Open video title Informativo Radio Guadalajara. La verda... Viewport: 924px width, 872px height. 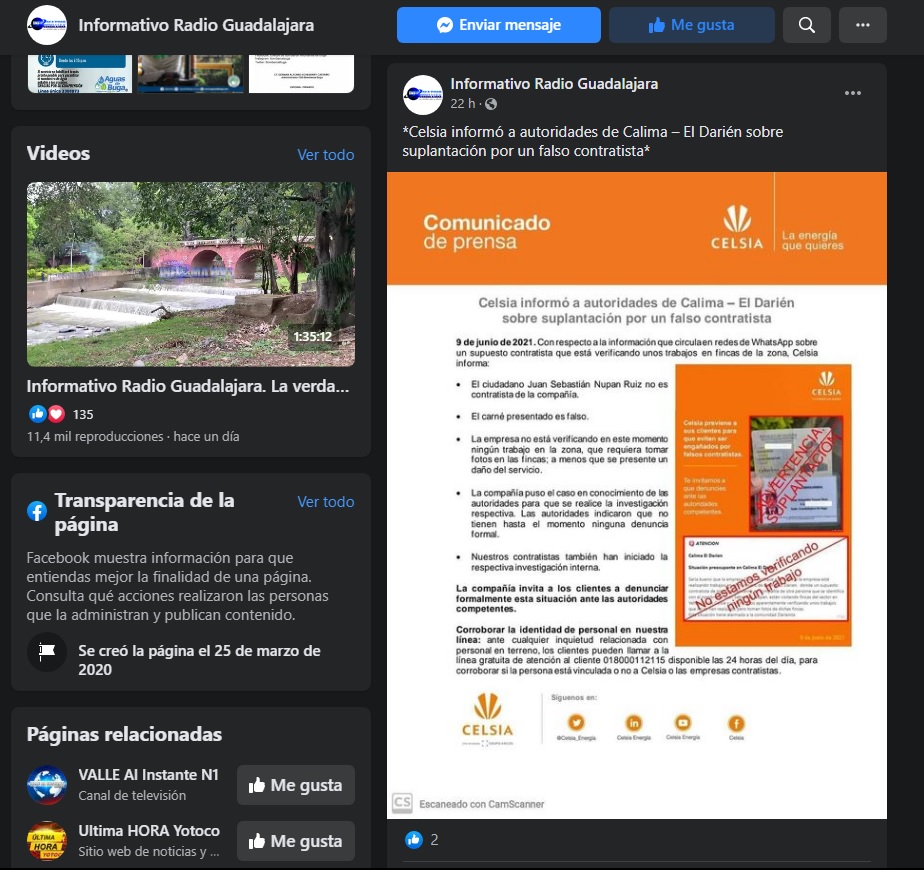[188, 386]
